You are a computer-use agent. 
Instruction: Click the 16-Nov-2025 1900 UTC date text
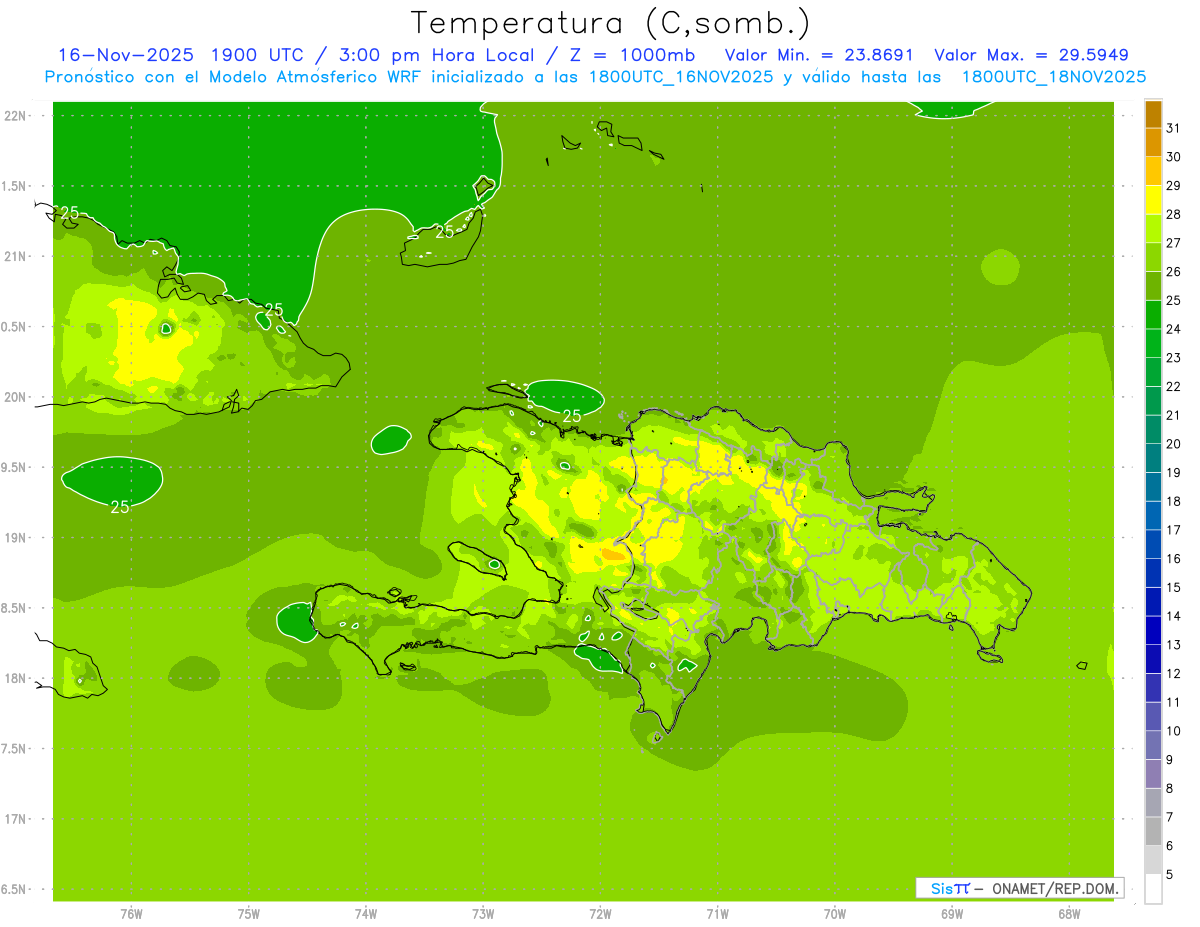point(181,55)
